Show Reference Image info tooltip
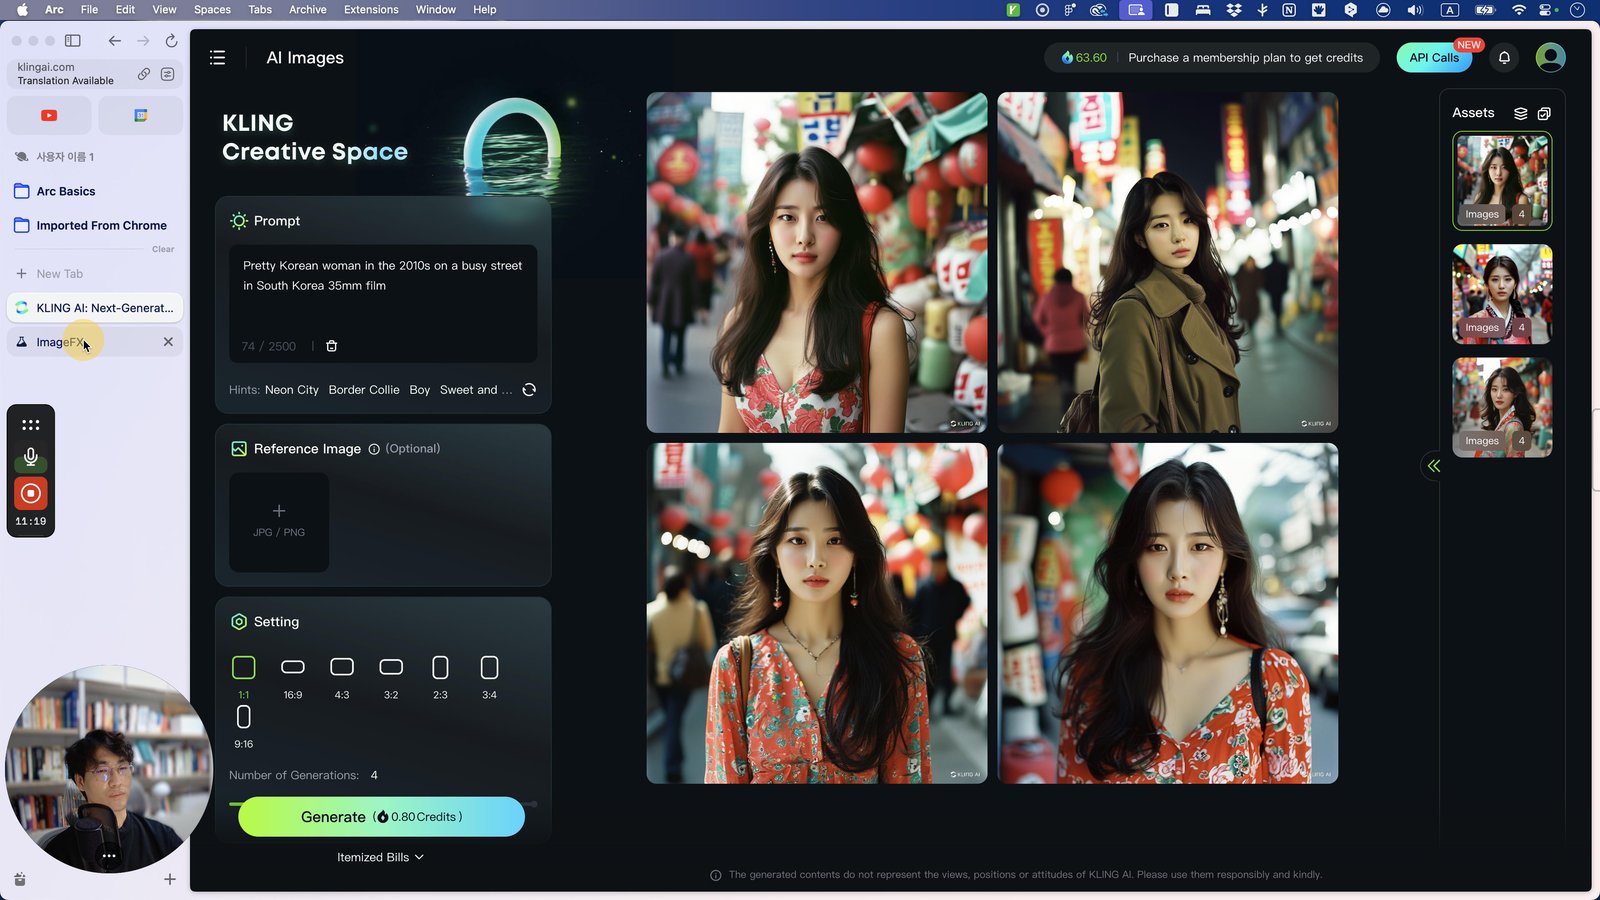1600x900 pixels. 374,449
